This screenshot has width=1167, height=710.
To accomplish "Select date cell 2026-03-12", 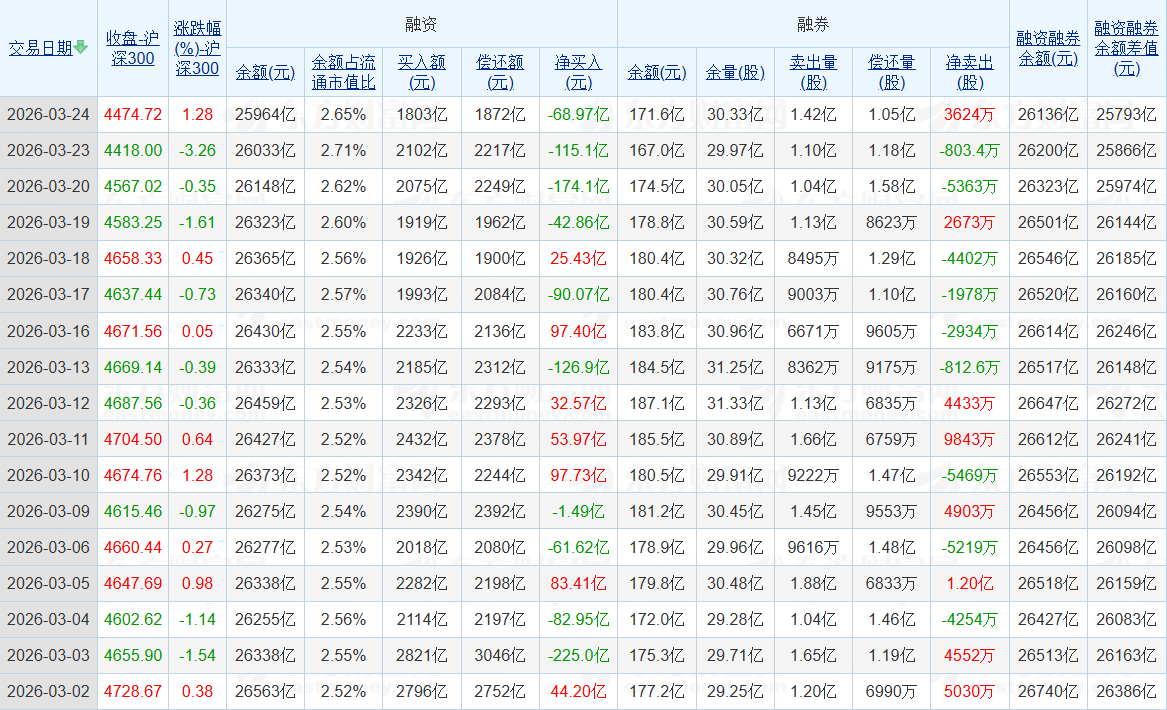I will pyautogui.click(x=48, y=403).
